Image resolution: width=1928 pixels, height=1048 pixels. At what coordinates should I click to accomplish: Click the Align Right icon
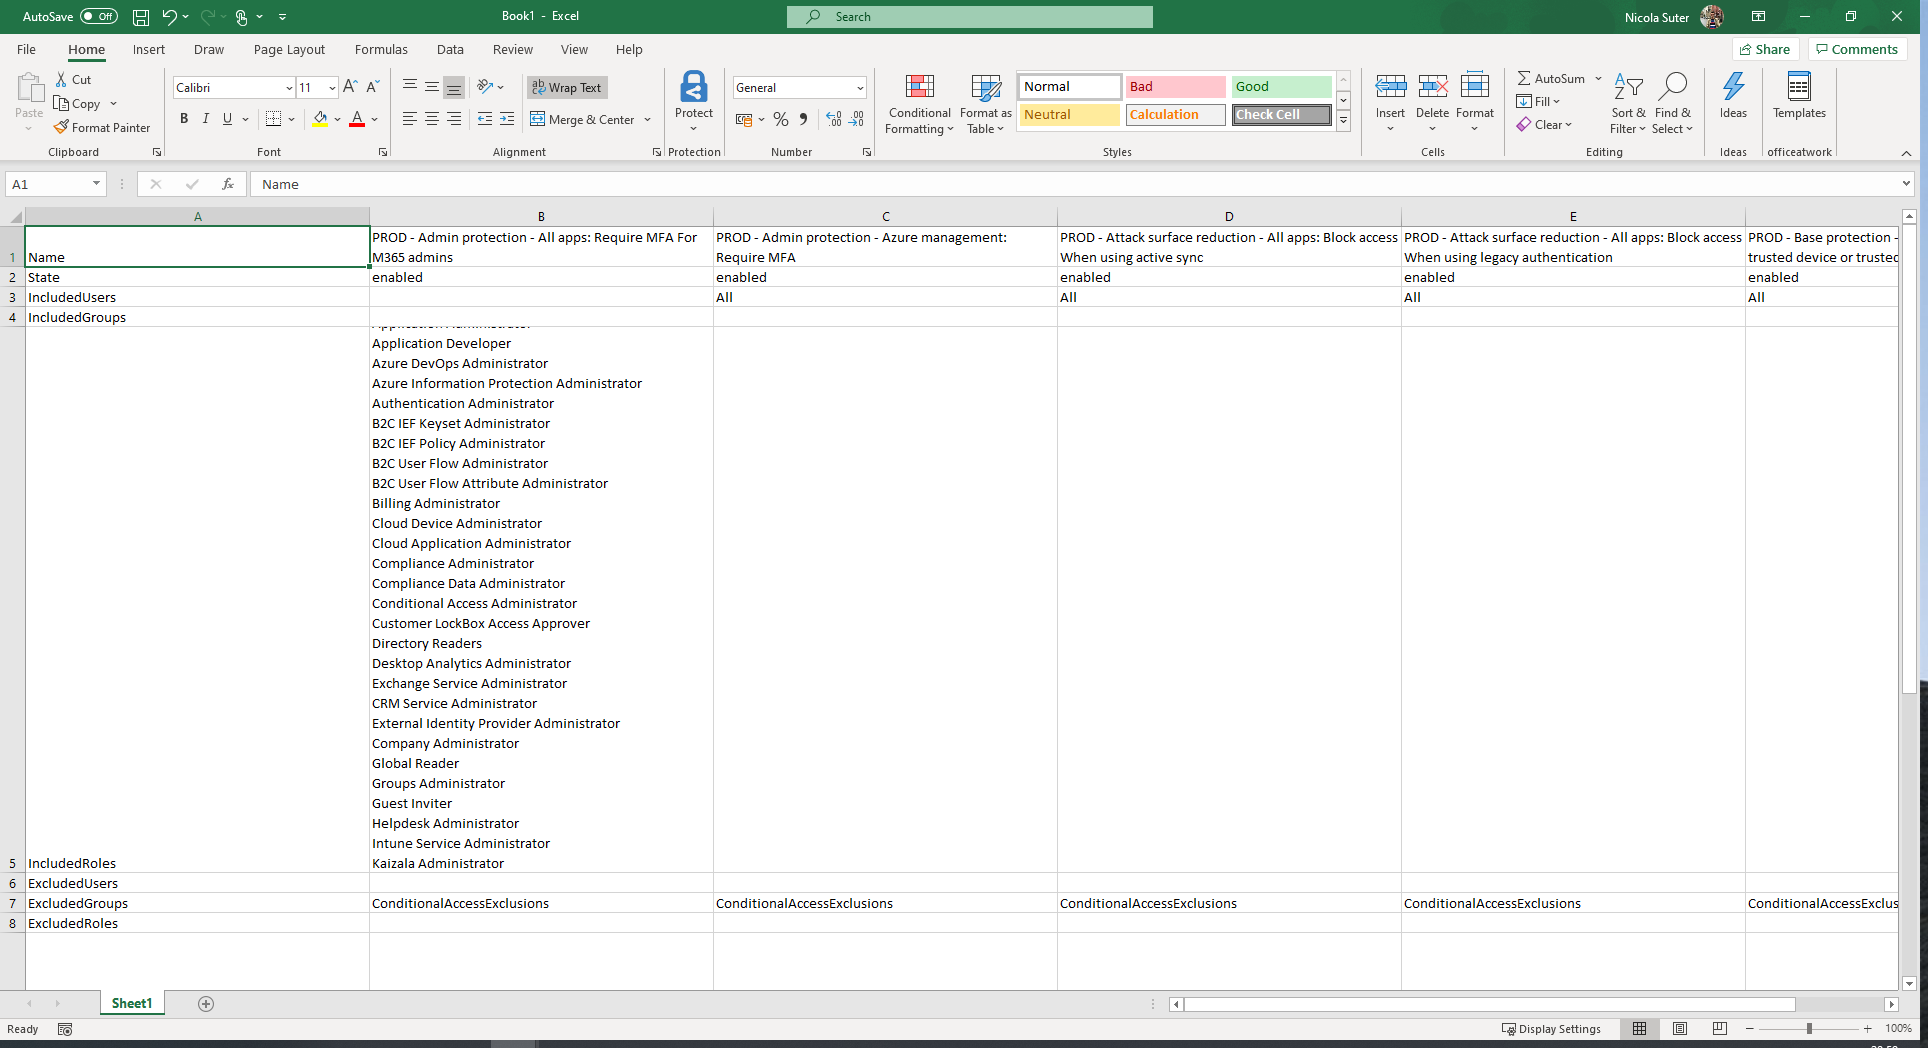(x=454, y=119)
